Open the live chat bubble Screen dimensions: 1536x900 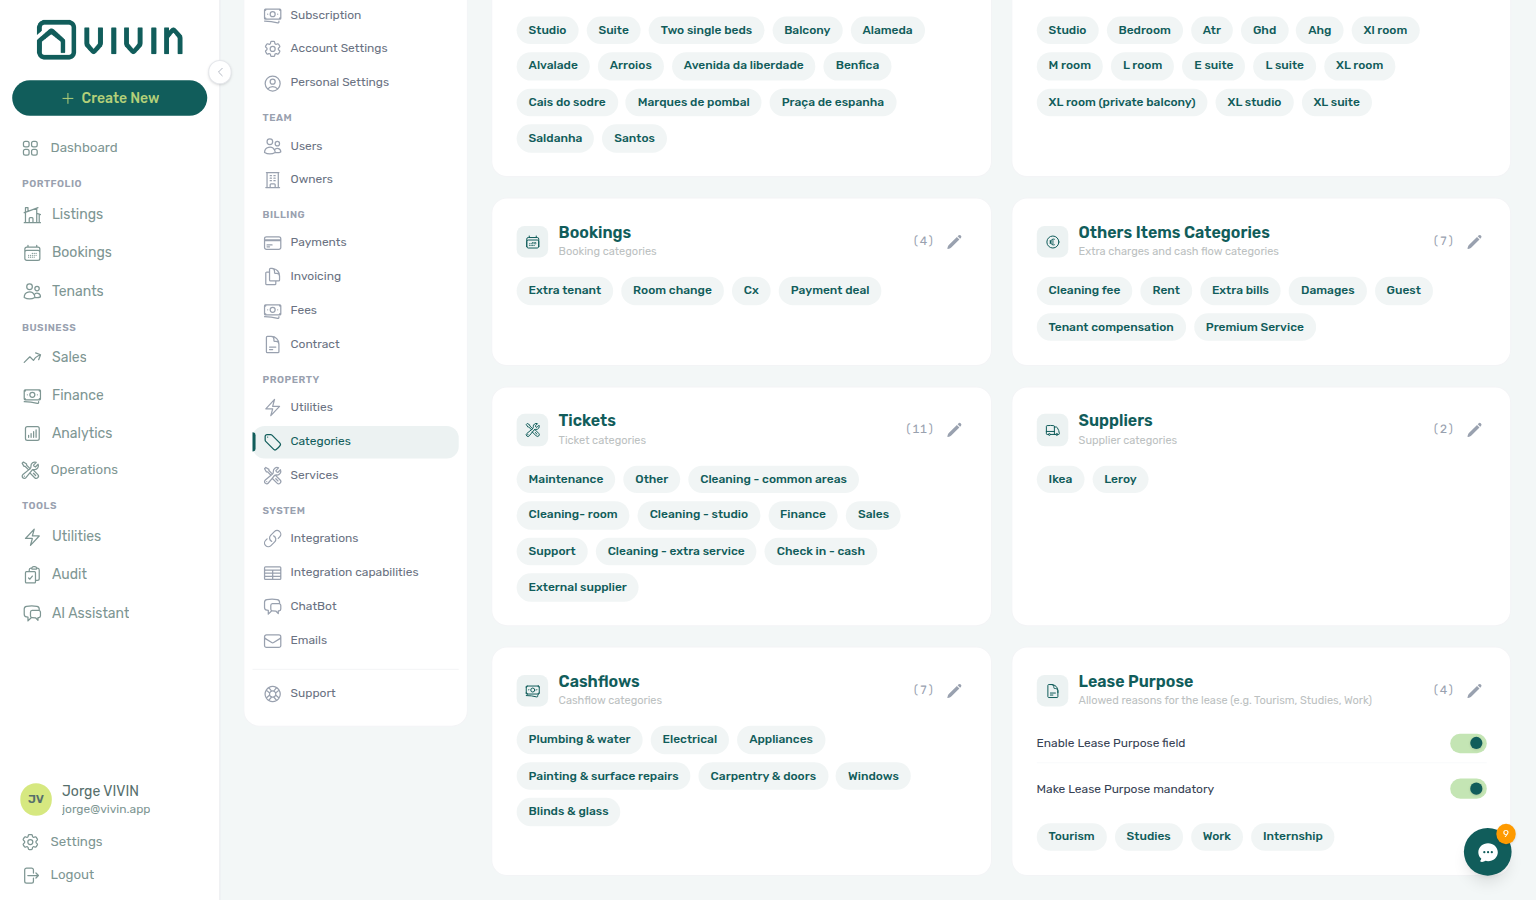pos(1488,852)
